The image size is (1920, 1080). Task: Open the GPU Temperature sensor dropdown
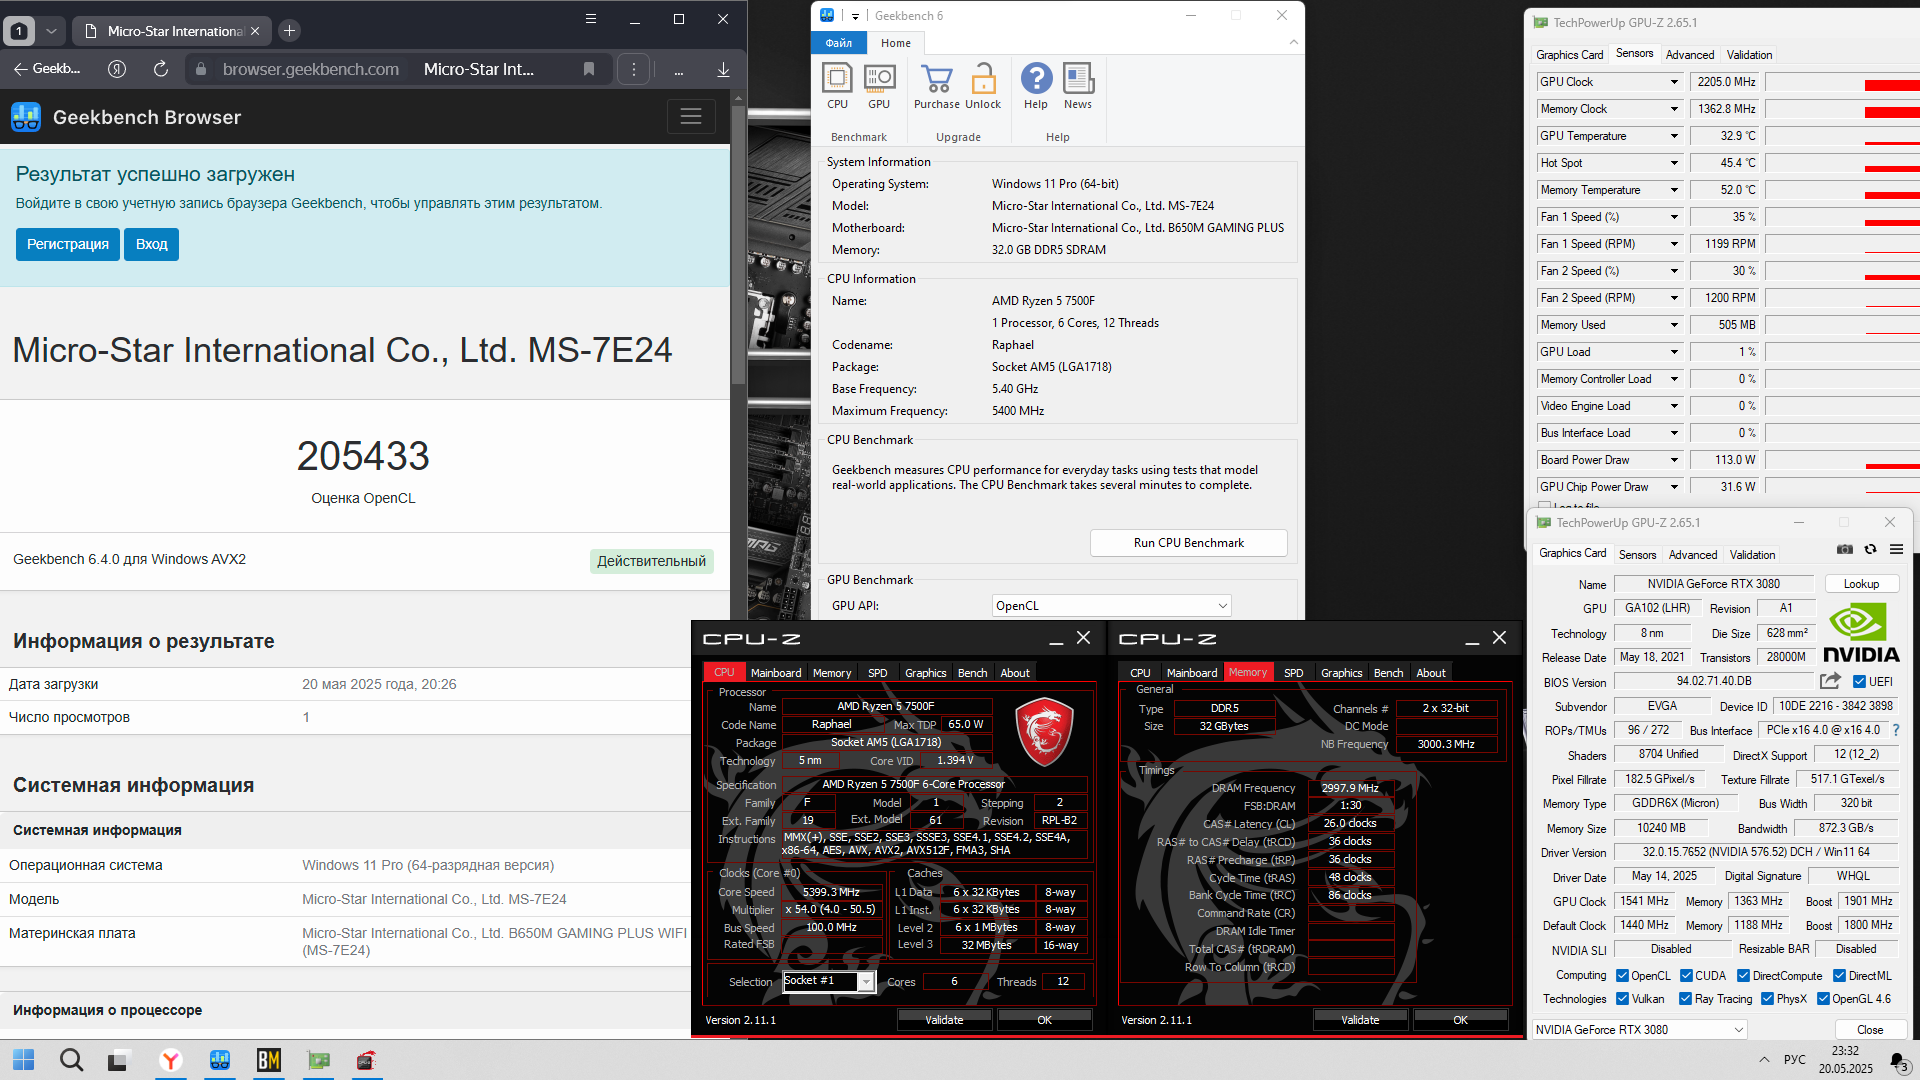coord(1673,136)
